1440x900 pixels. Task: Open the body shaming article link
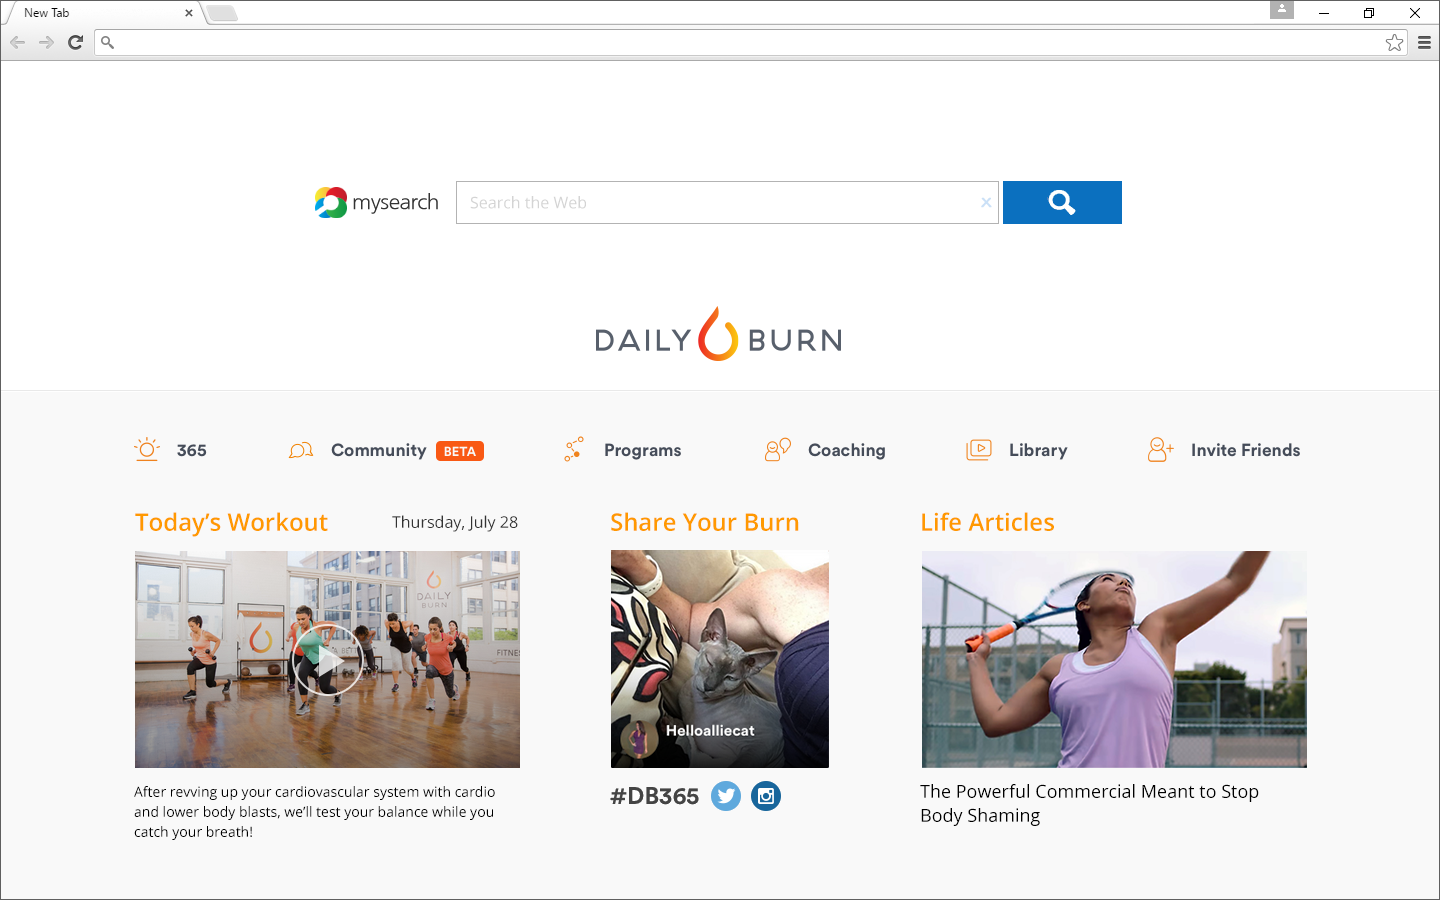coord(1089,803)
